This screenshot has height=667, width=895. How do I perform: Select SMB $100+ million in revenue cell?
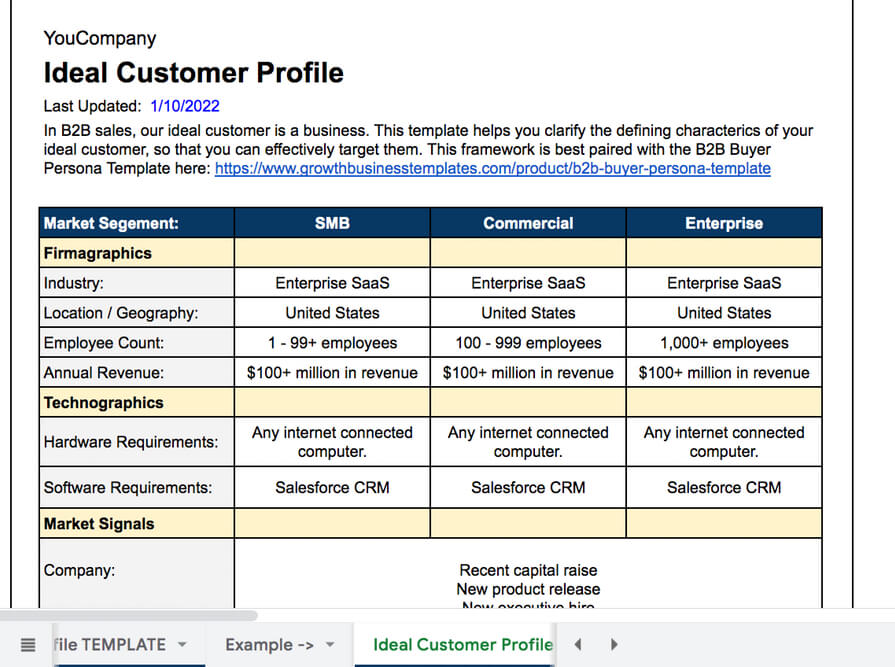coord(332,373)
